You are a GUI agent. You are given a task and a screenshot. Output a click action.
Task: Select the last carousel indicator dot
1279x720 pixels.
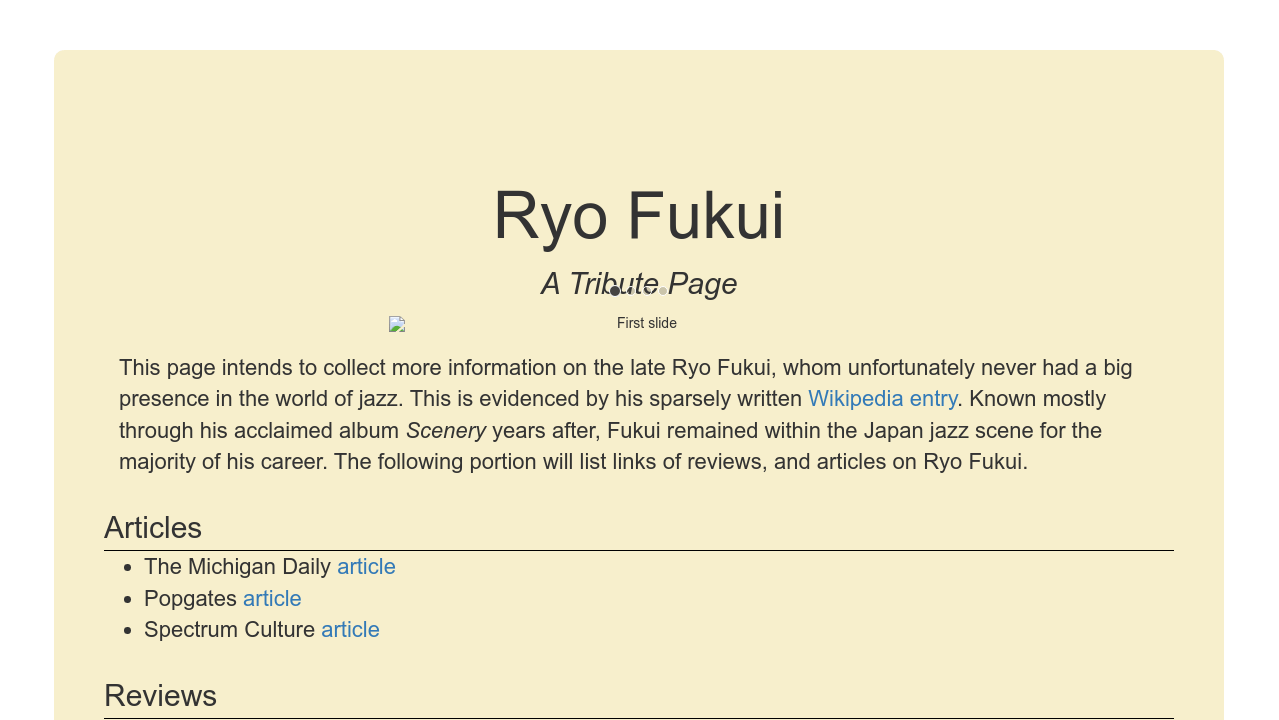[663, 291]
